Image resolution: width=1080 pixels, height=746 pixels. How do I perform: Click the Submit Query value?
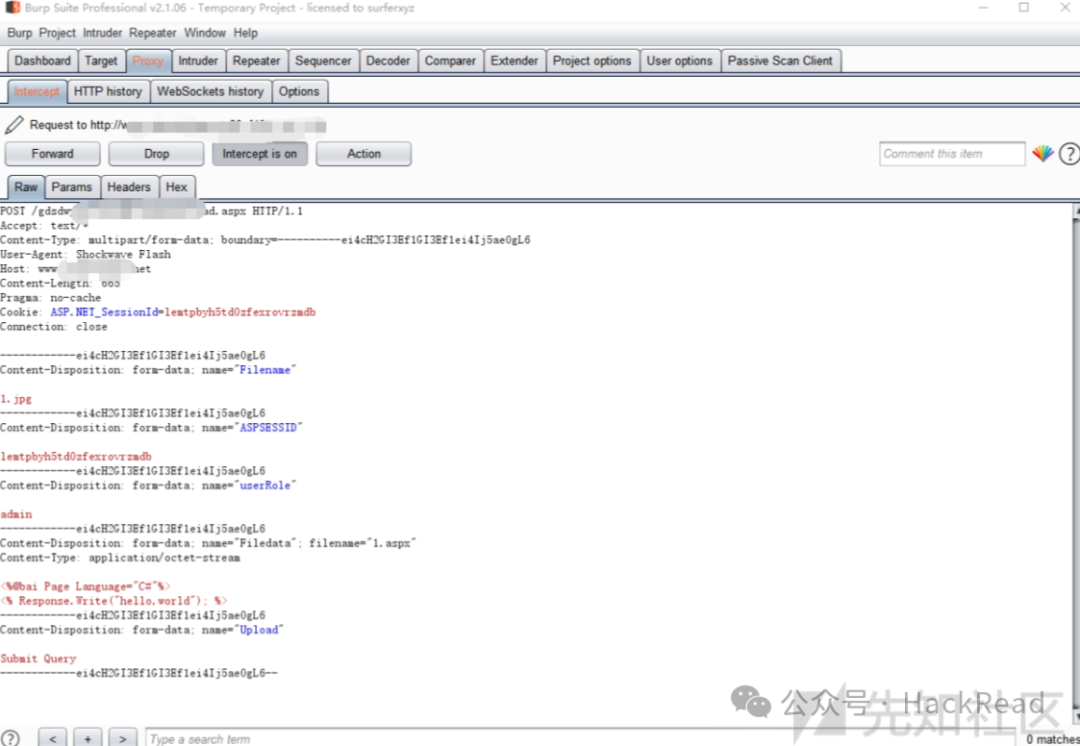[38, 659]
